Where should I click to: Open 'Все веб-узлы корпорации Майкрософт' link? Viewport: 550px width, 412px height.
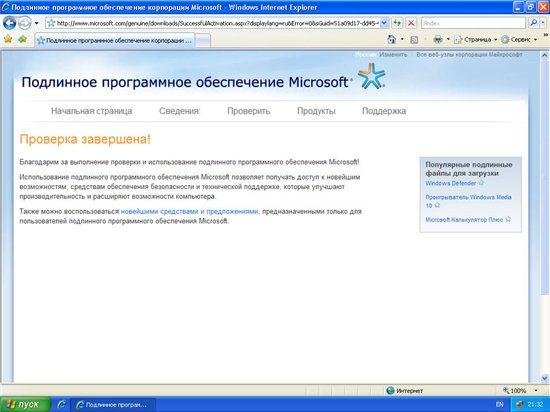tap(469, 55)
